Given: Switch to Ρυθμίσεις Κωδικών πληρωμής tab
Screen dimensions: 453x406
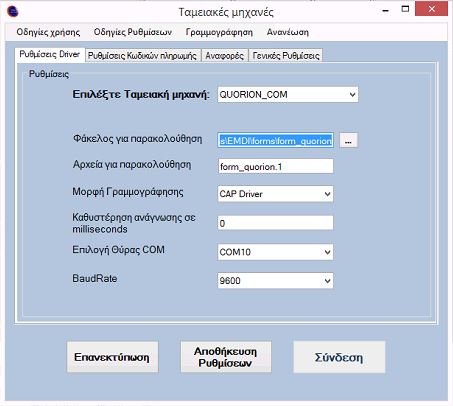Looking at the screenshot, I should point(143,56).
